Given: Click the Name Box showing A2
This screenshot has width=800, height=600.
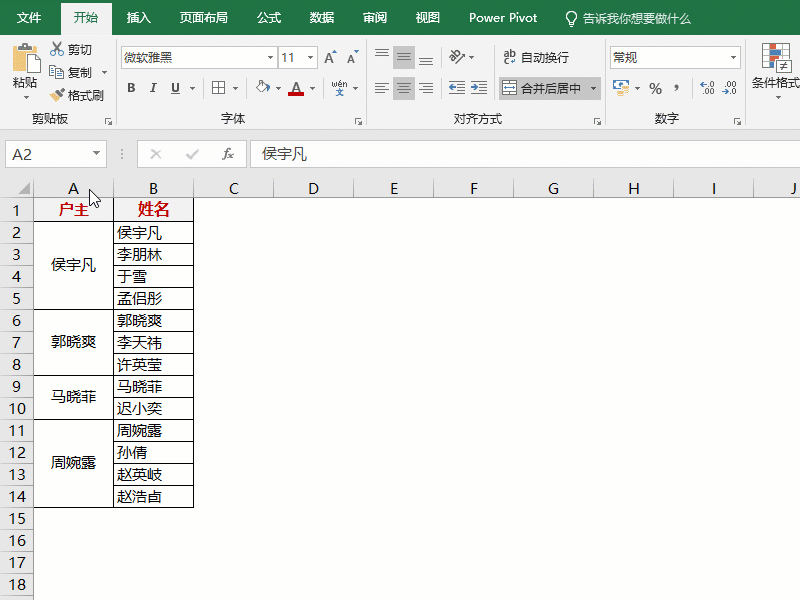Looking at the screenshot, I should tap(47, 154).
